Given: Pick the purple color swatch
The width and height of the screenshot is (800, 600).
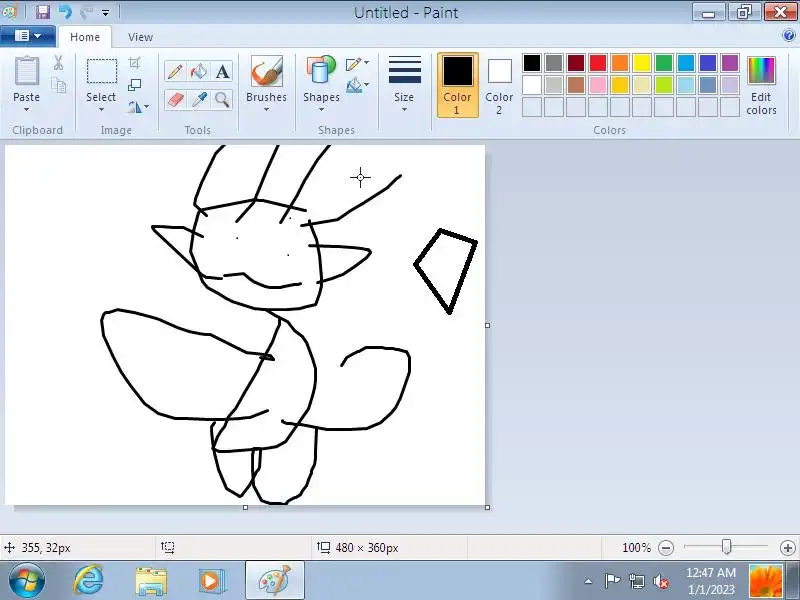Looking at the screenshot, I should (730, 63).
